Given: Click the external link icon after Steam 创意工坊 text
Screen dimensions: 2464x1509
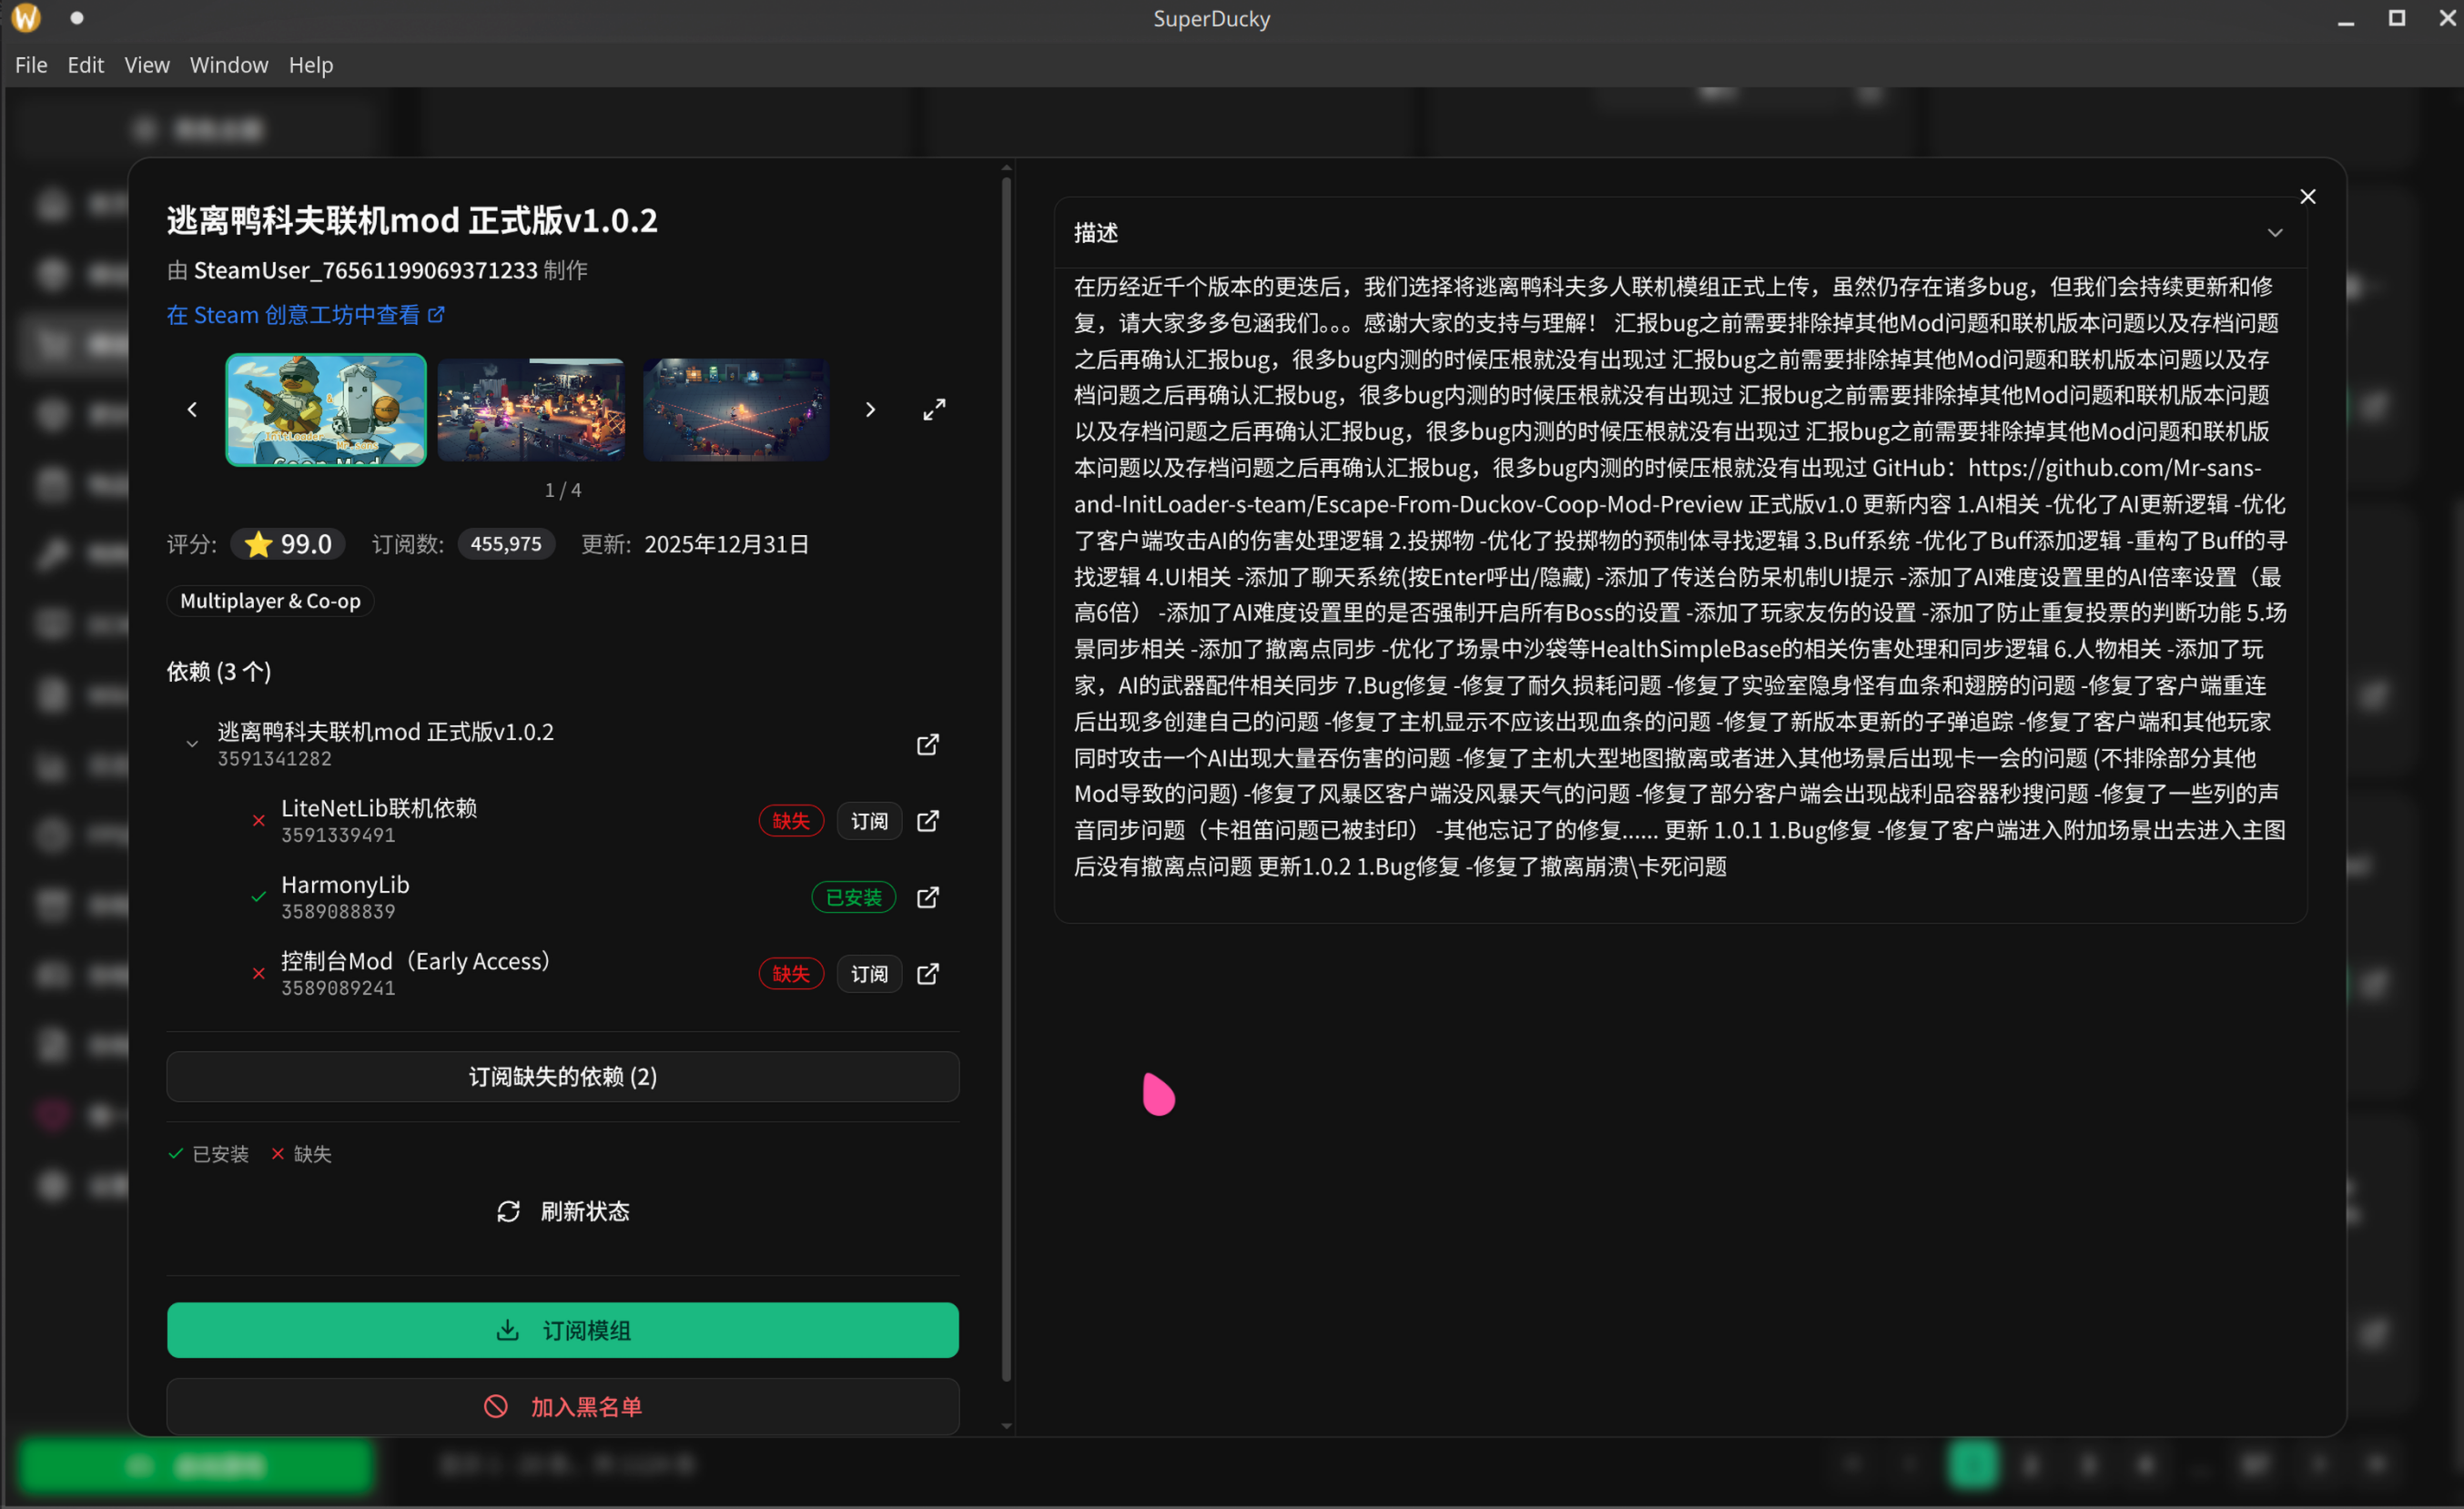Looking at the screenshot, I should [x=437, y=314].
